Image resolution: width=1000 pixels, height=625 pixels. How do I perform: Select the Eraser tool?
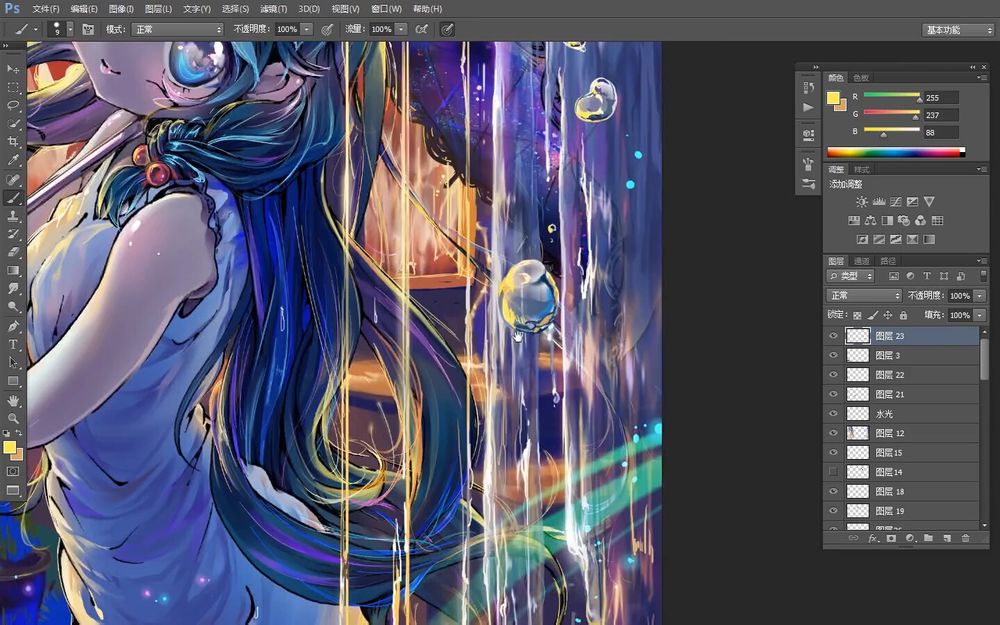pyautogui.click(x=13, y=253)
